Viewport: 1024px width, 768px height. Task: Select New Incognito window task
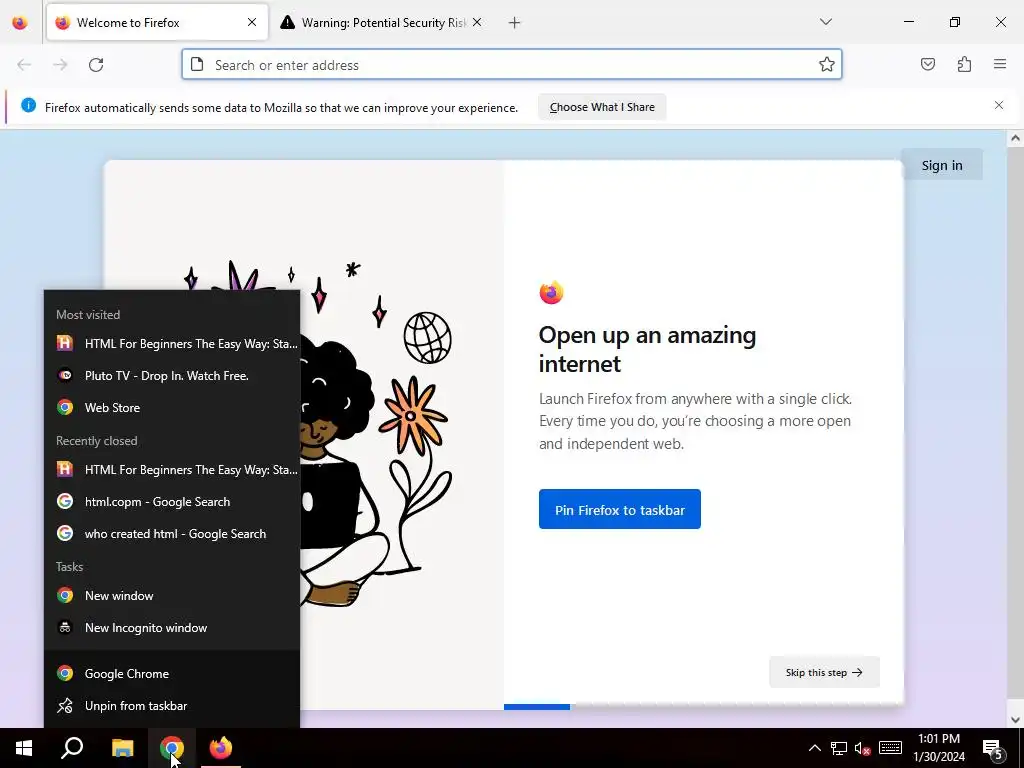(172, 628)
